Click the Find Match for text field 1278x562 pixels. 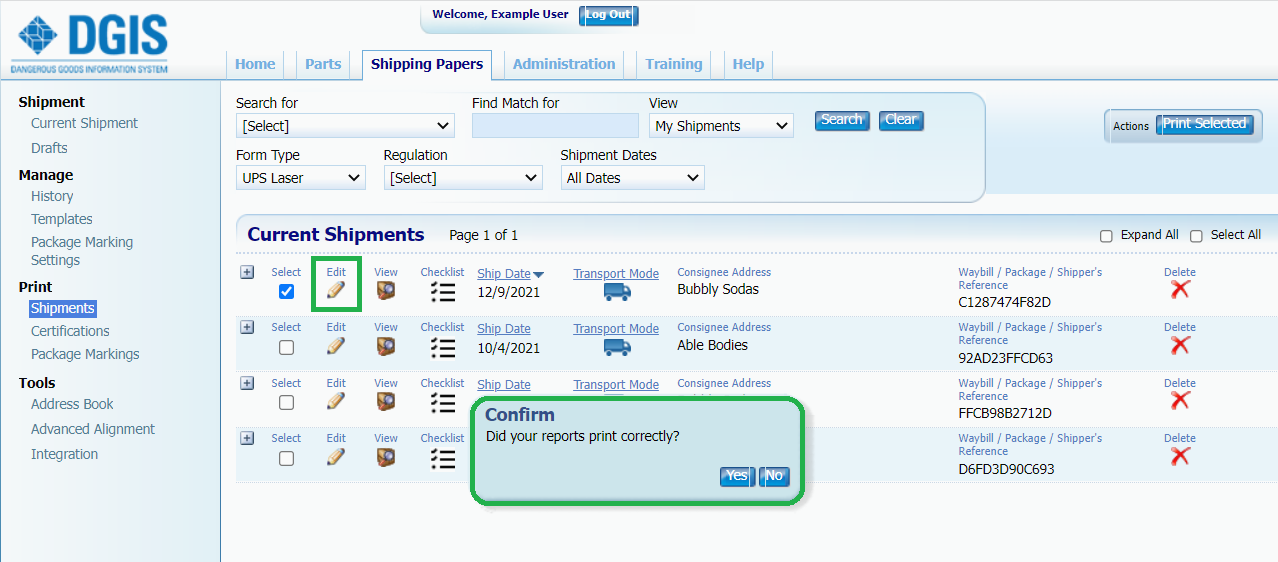(555, 126)
